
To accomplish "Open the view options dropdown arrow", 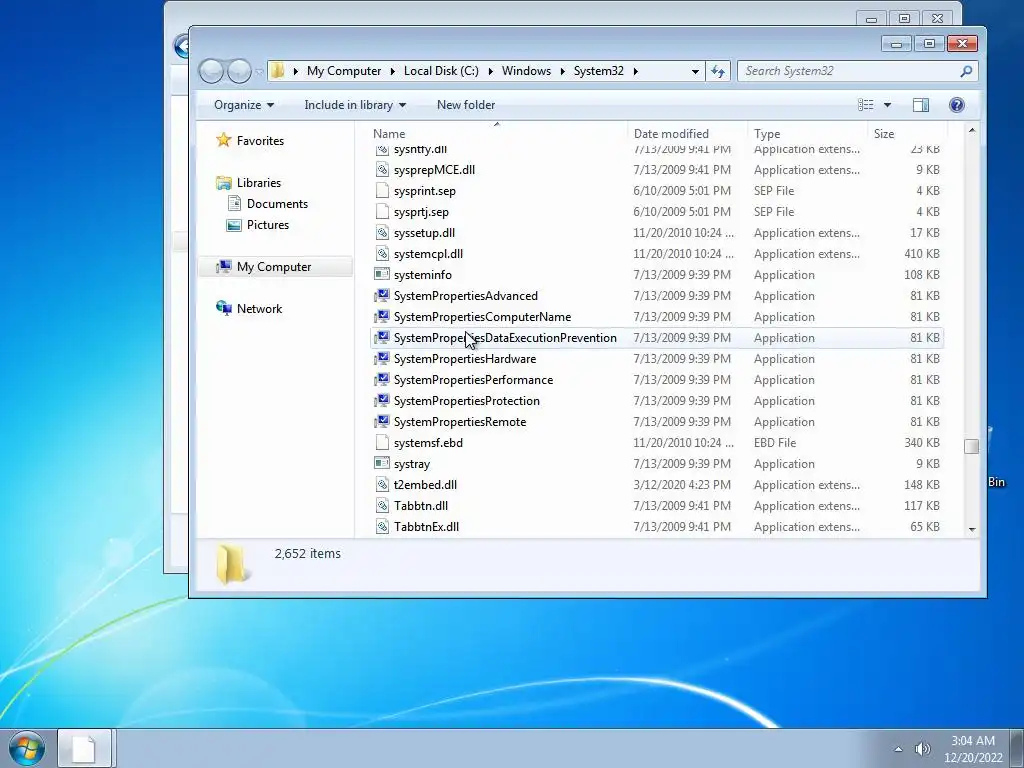I will (887, 104).
